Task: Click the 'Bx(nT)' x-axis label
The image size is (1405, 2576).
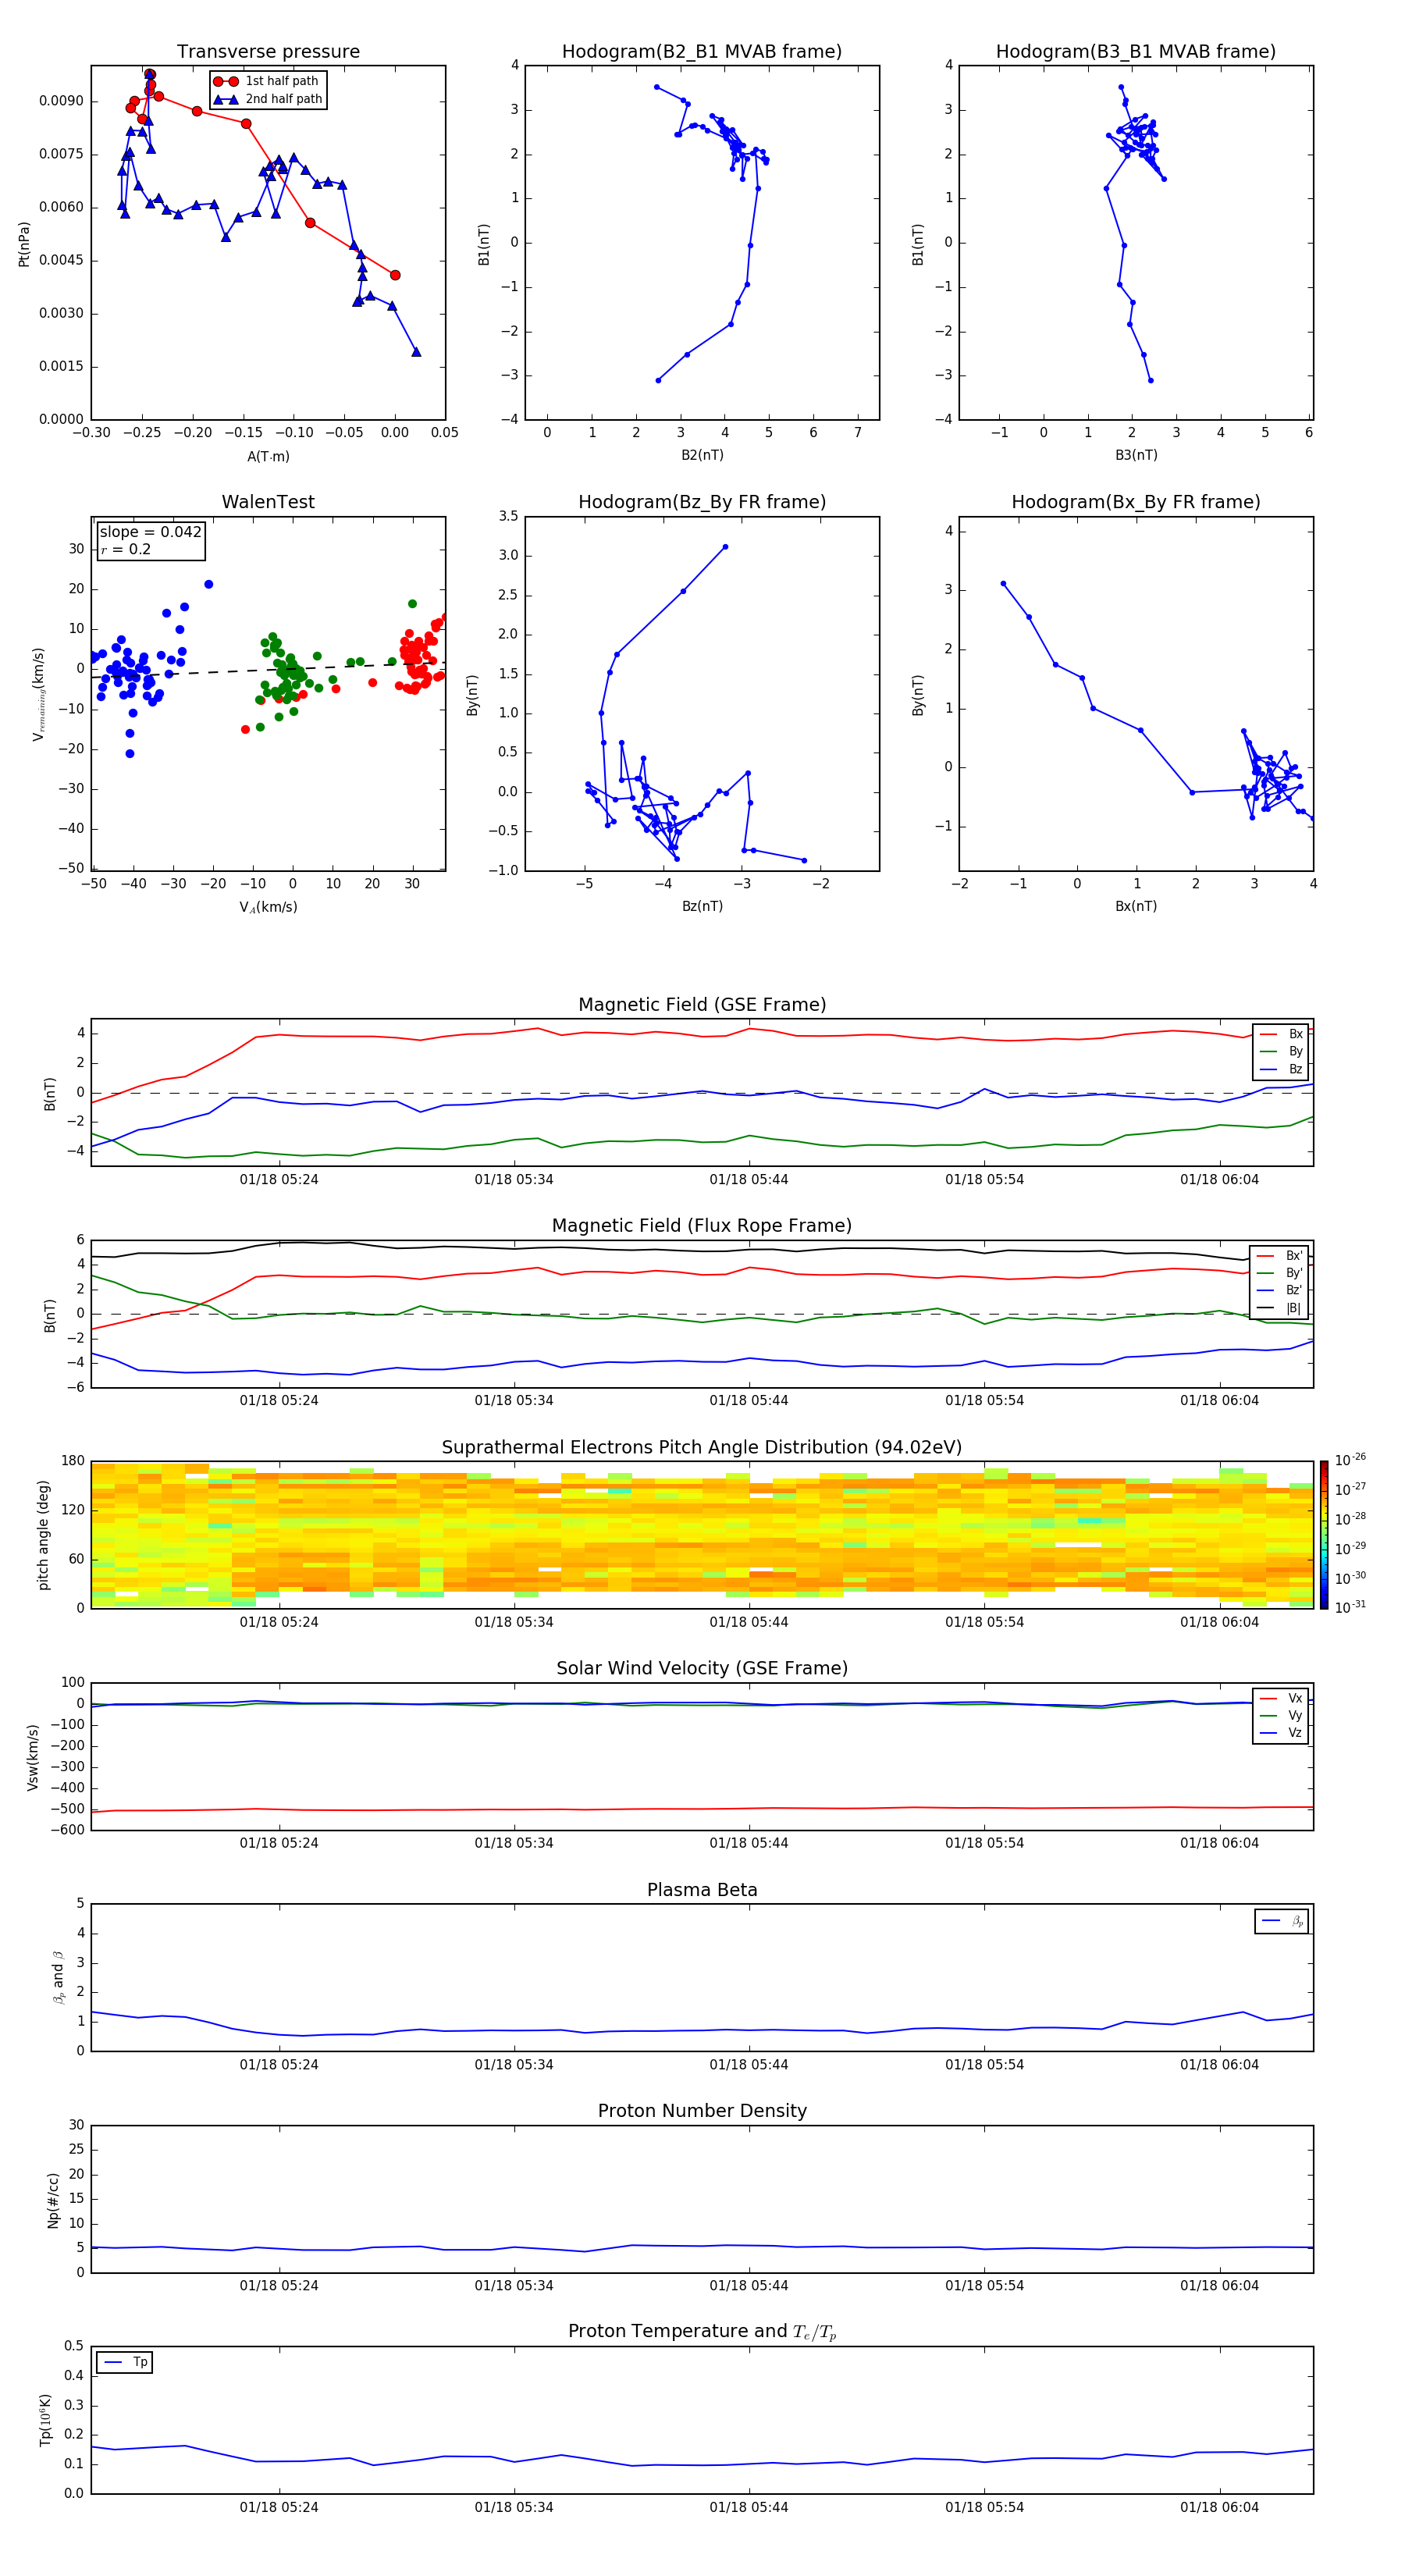Action: pyautogui.click(x=1136, y=906)
